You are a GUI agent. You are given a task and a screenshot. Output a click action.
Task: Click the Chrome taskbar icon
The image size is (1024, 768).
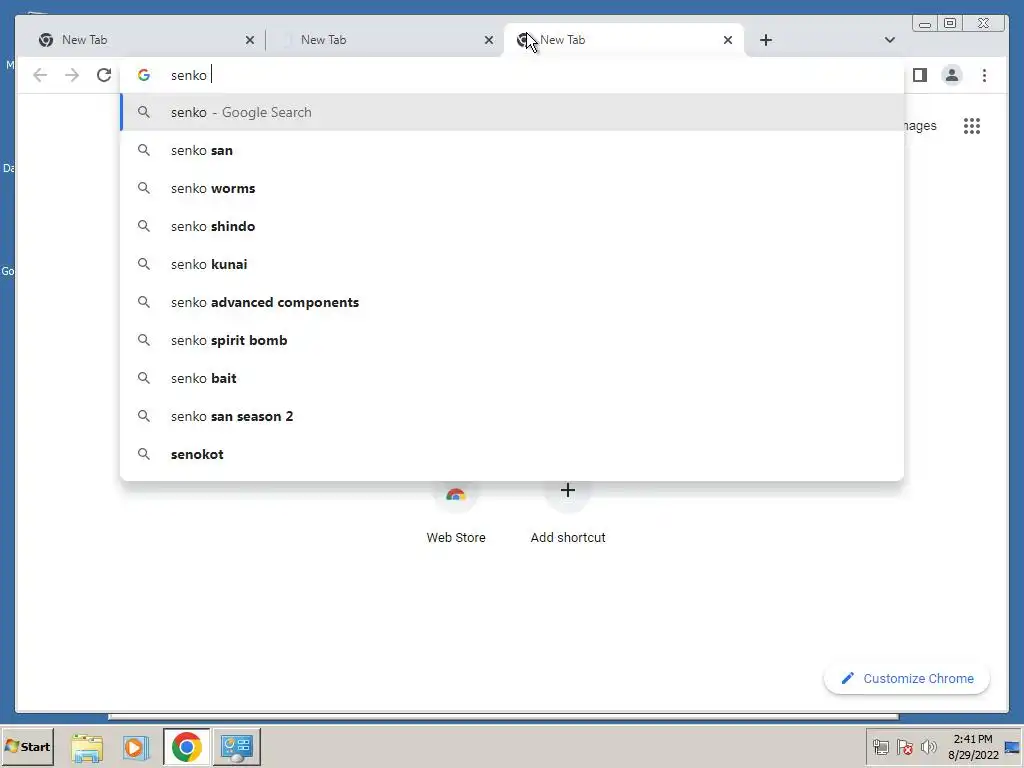tap(187, 747)
